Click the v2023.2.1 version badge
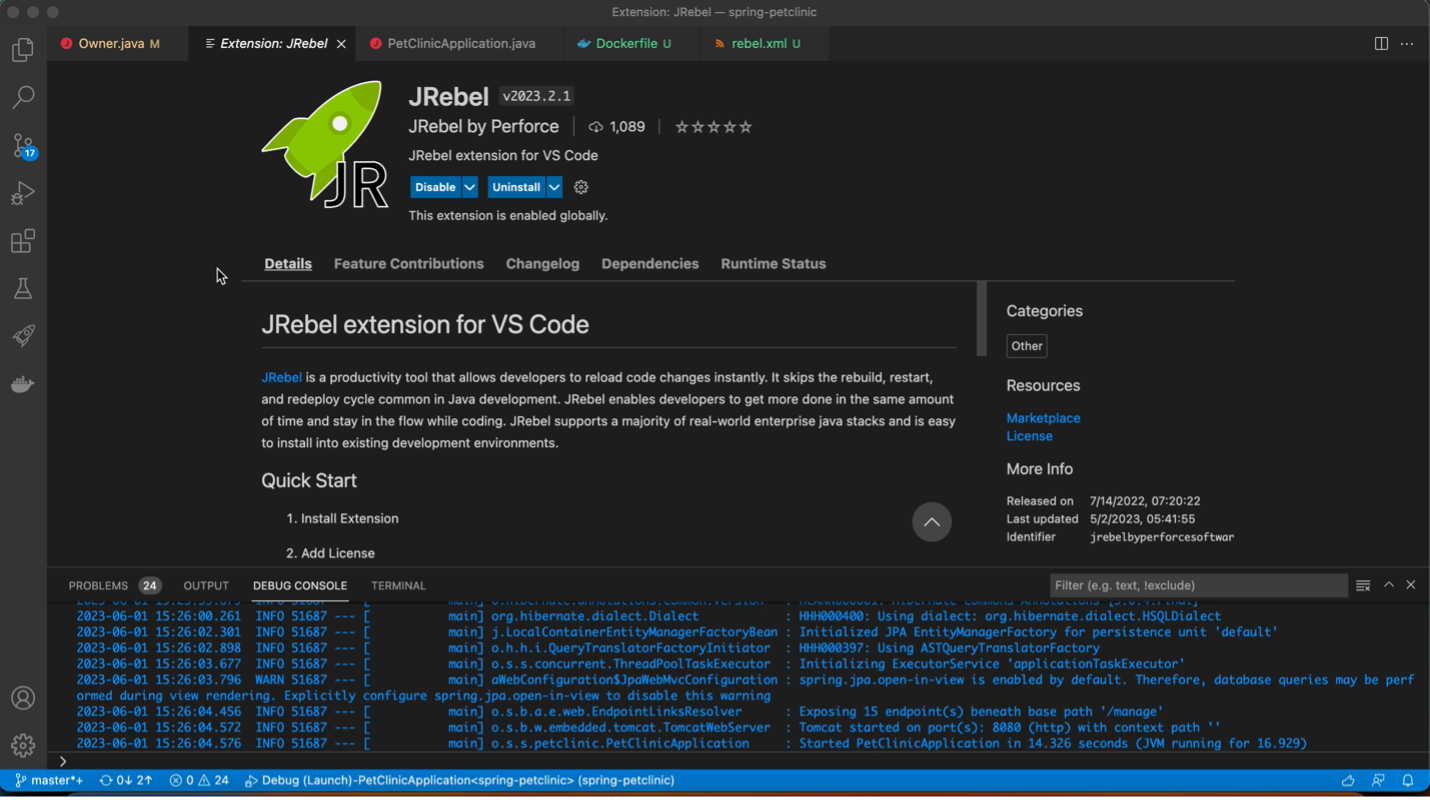This screenshot has width=1430, height=800. (x=536, y=96)
